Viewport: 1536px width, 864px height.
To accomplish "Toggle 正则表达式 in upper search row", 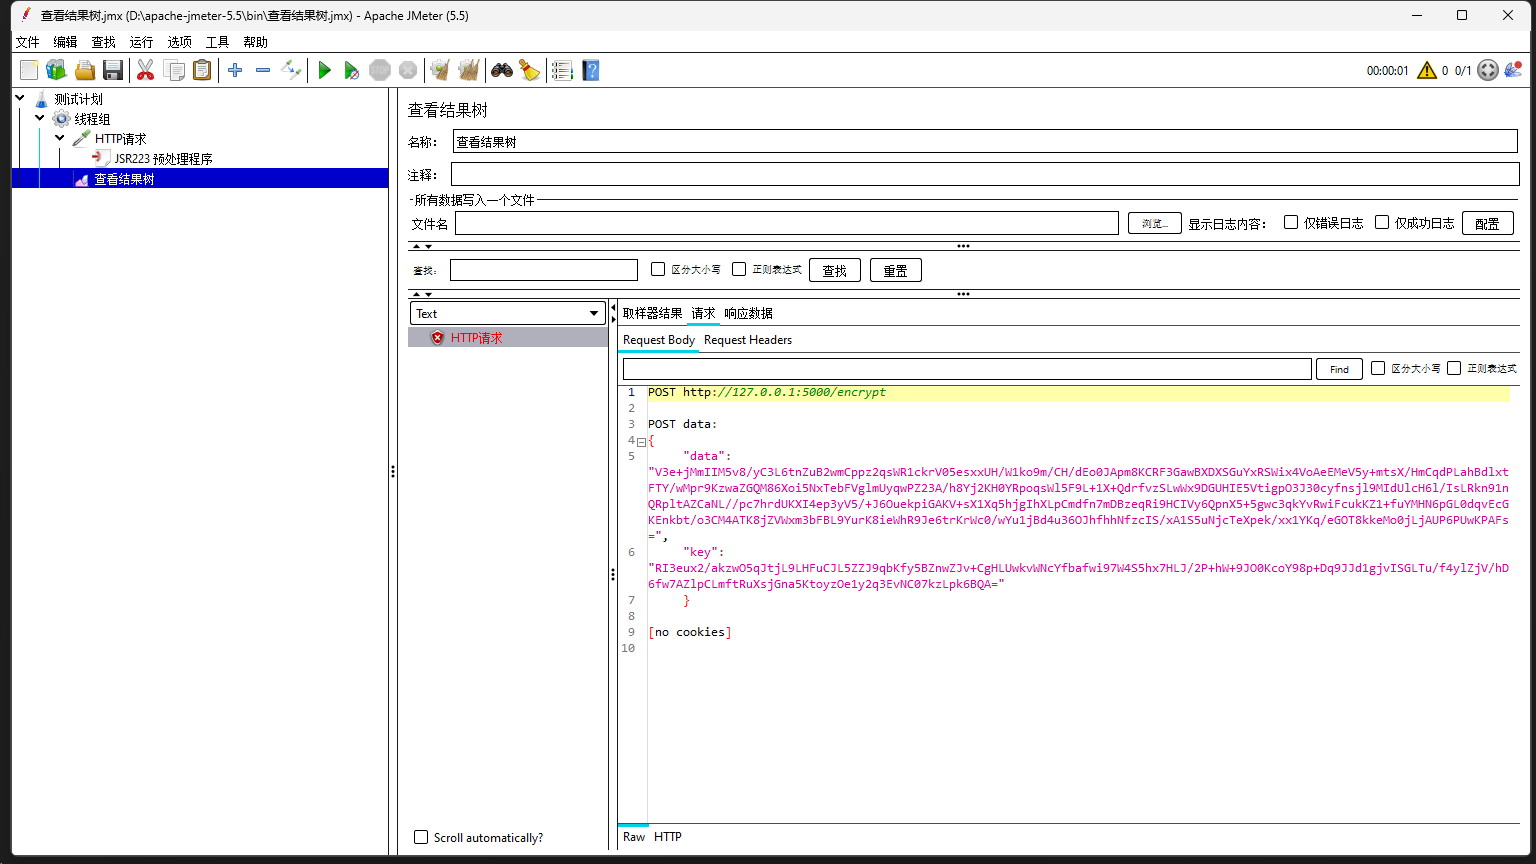I will point(739,269).
